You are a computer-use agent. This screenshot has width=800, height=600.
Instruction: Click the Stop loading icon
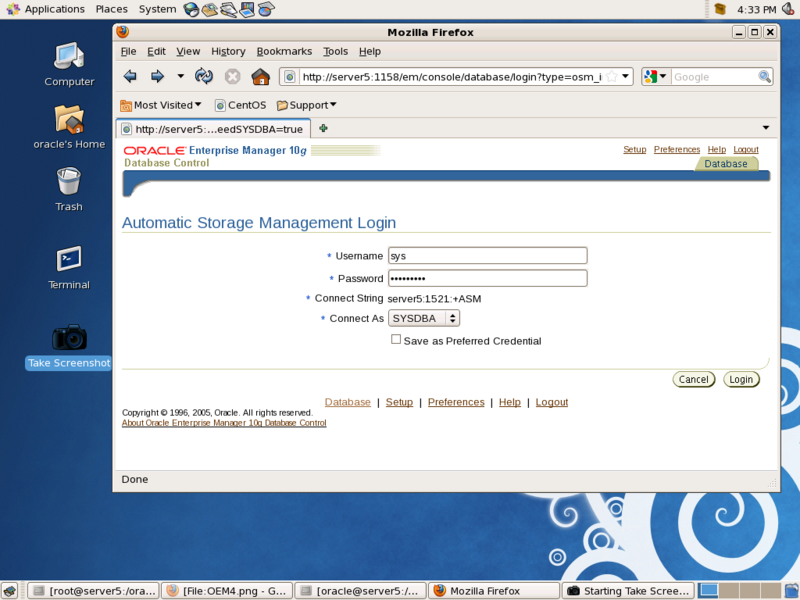pos(233,77)
